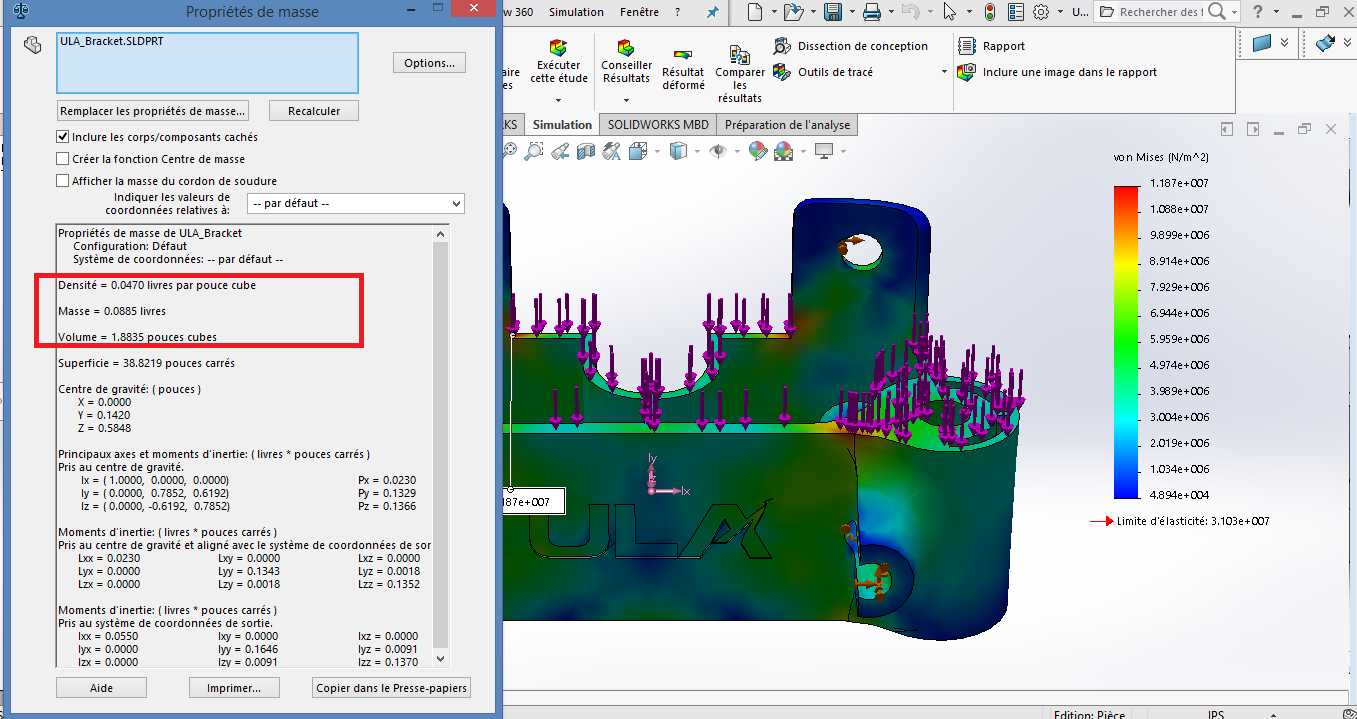Open the Outils de tracé dropdown arrow
Viewport: 1357px width, 719px height.
click(944, 72)
